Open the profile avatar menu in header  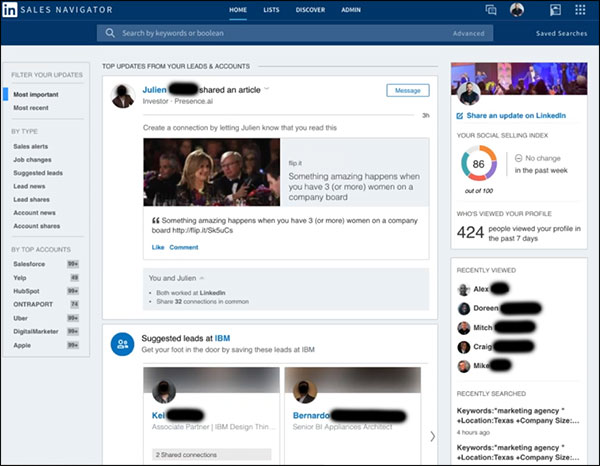[517, 10]
